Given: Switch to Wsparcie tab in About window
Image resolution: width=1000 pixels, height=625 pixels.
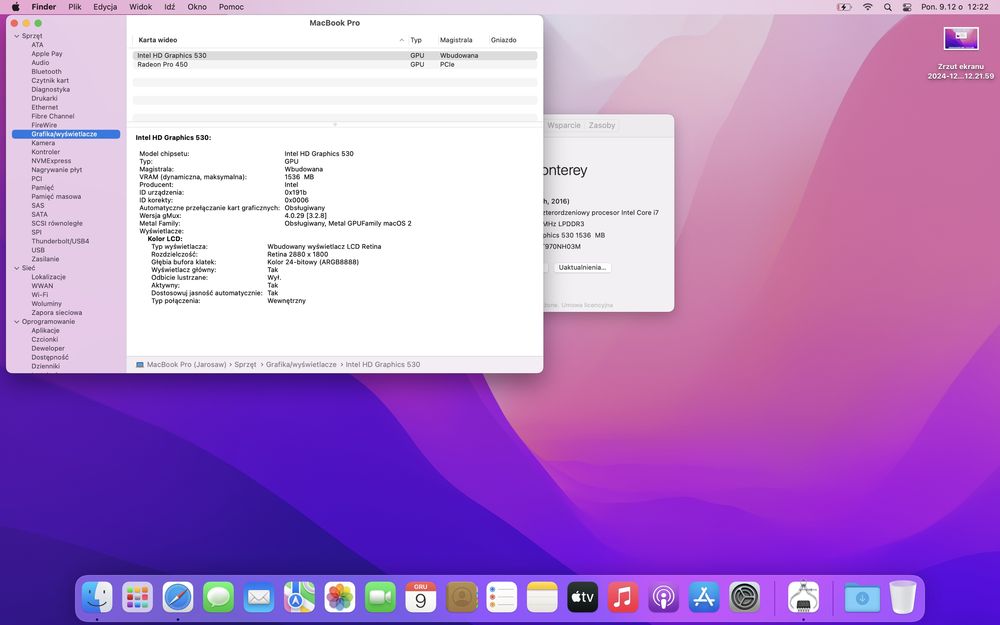Looking at the screenshot, I should click(x=564, y=125).
